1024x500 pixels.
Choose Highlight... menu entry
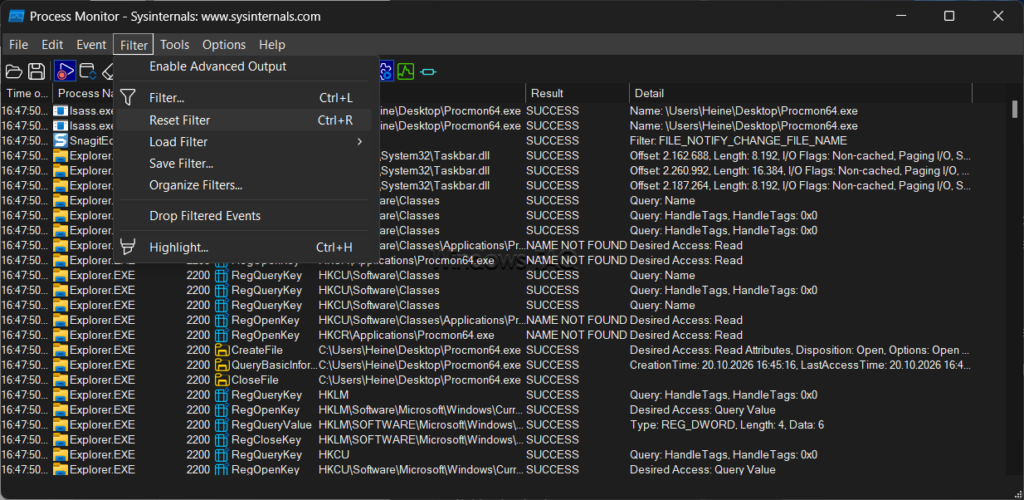click(244, 247)
